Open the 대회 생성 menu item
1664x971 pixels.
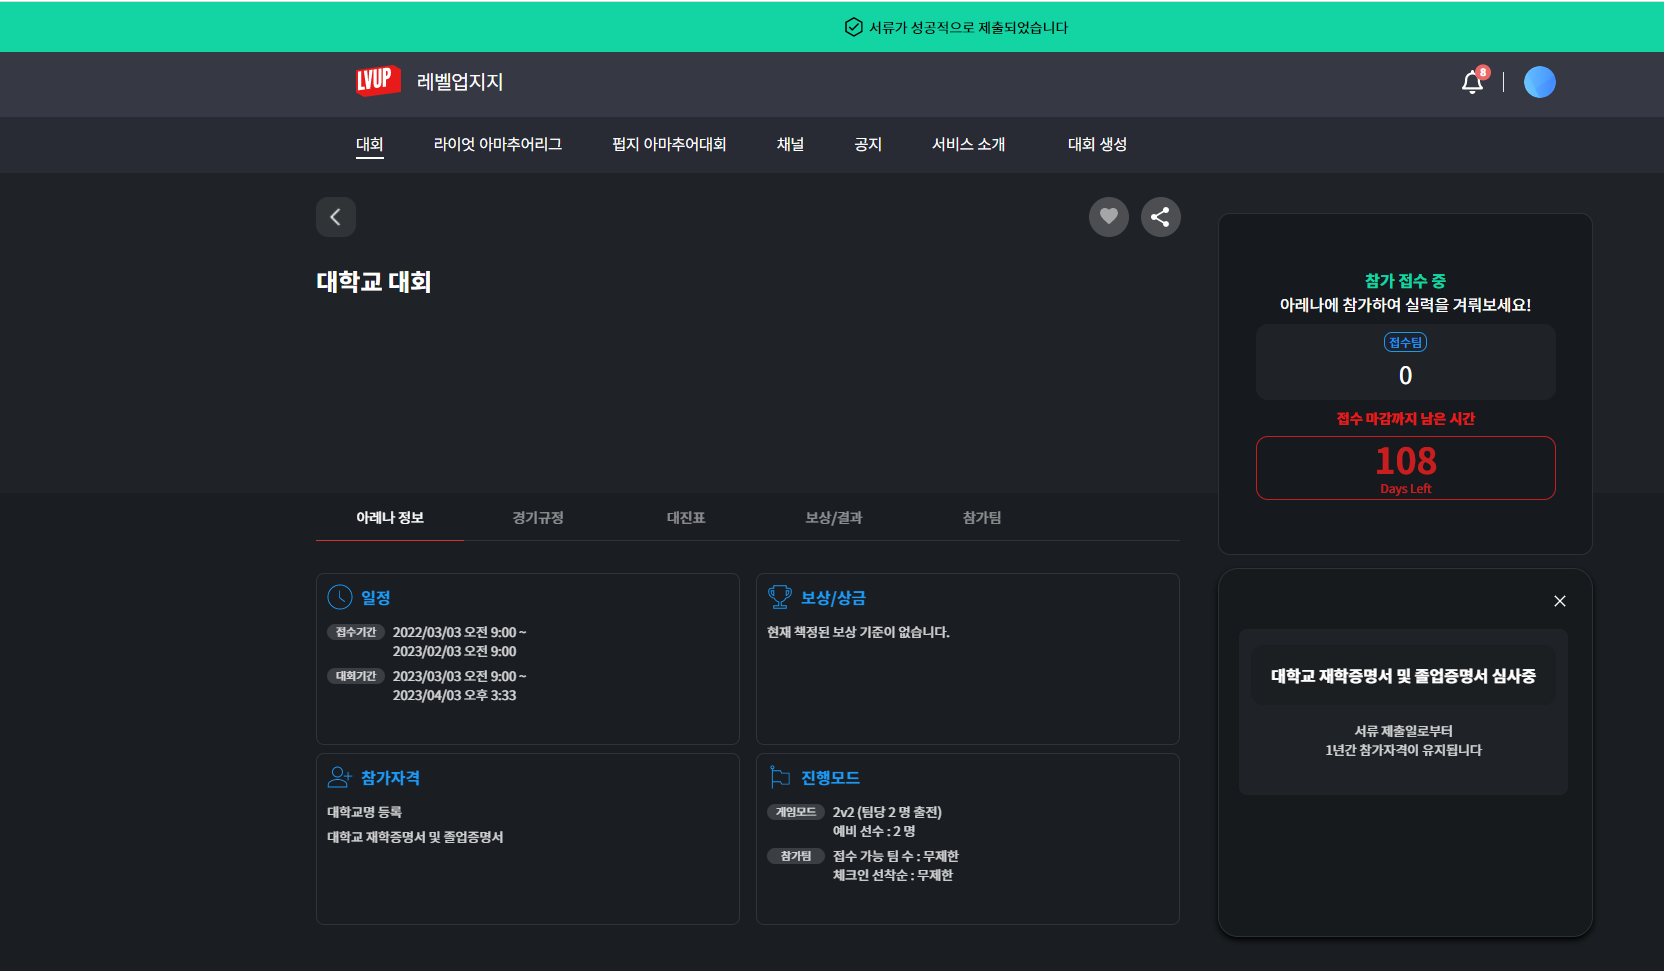[x=1097, y=144]
